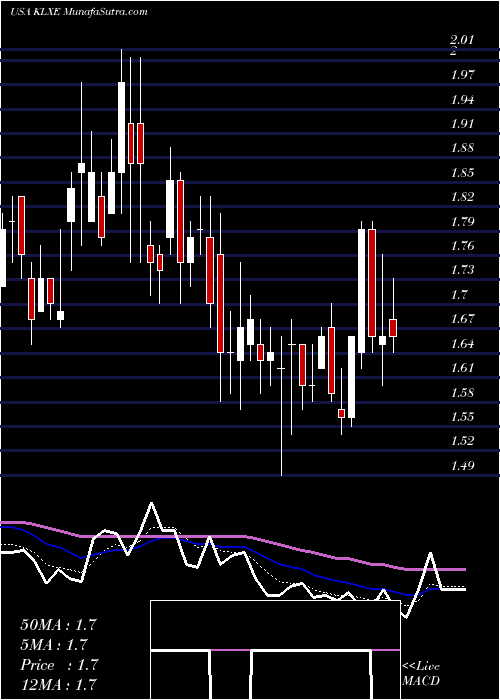Click the 1.64 price axis label
The width and height of the screenshot is (500, 700).
click(461, 344)
